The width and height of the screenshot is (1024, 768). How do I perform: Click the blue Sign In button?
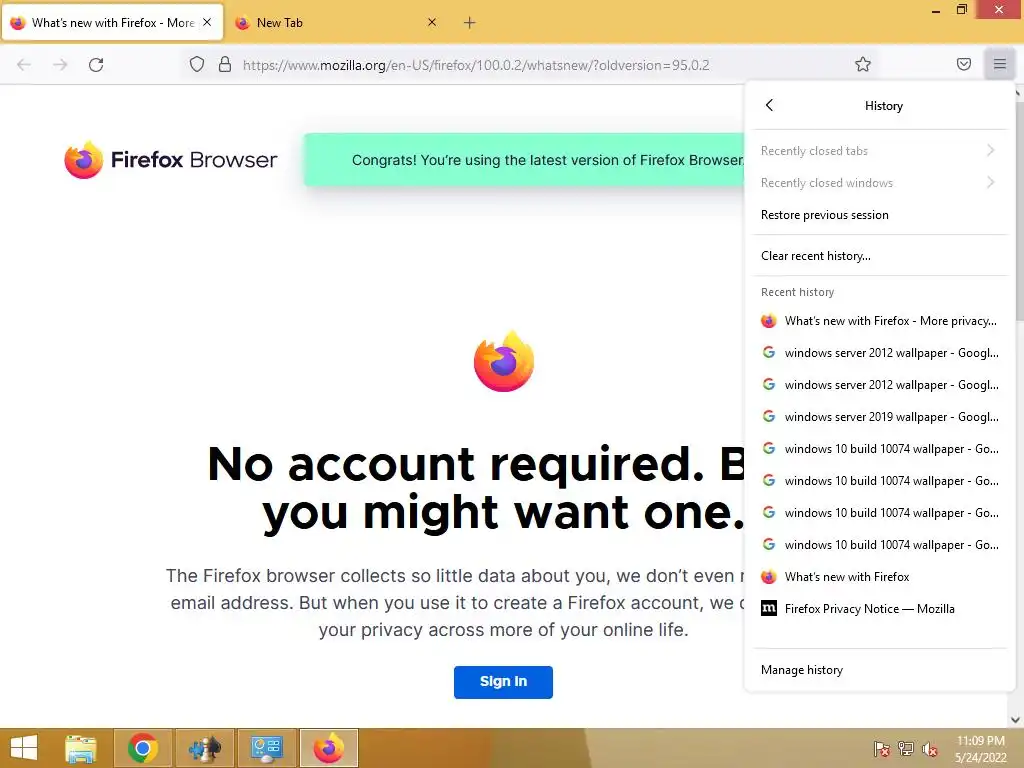[503, 682]
